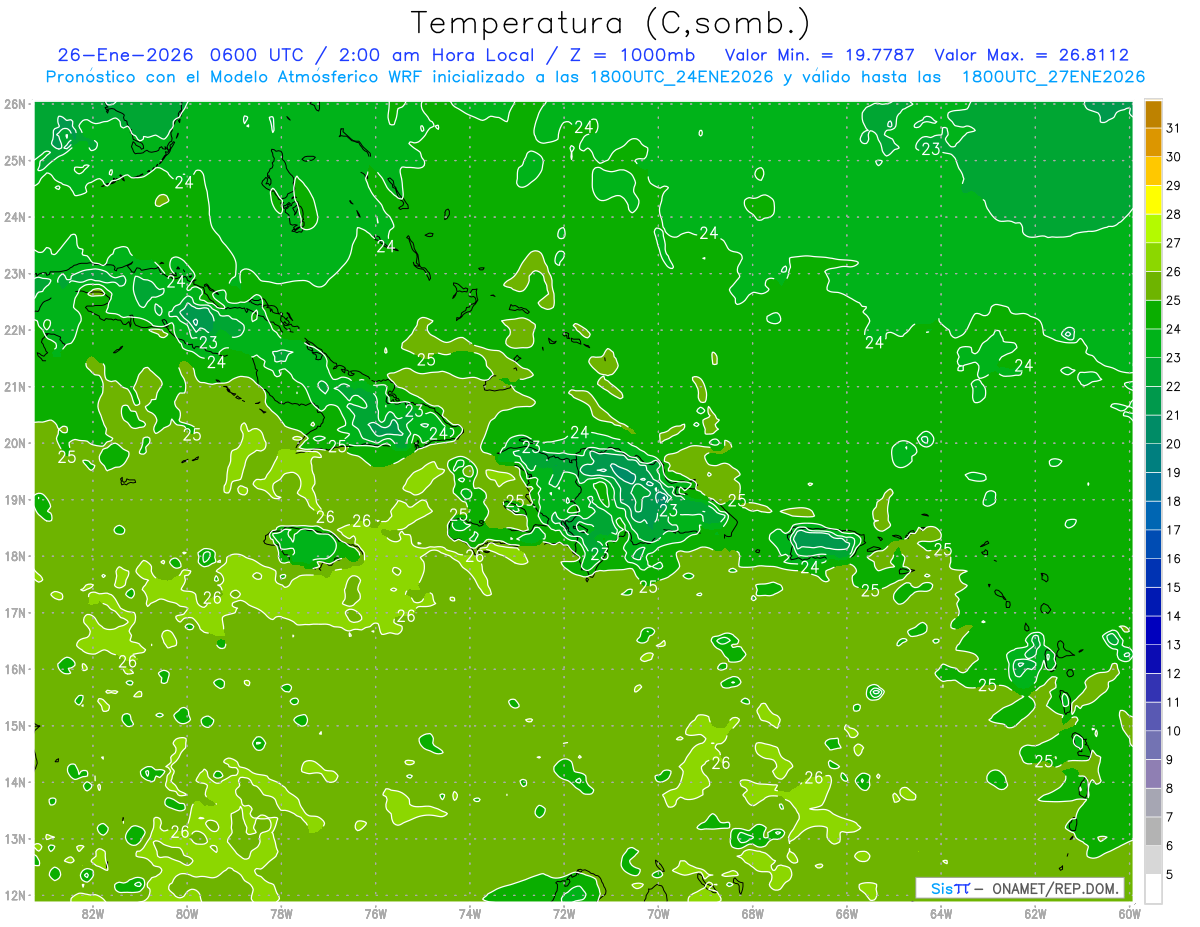Click the color scale label "13"
Viewport: 1200px width, 927px height.
pos(1174,645)
